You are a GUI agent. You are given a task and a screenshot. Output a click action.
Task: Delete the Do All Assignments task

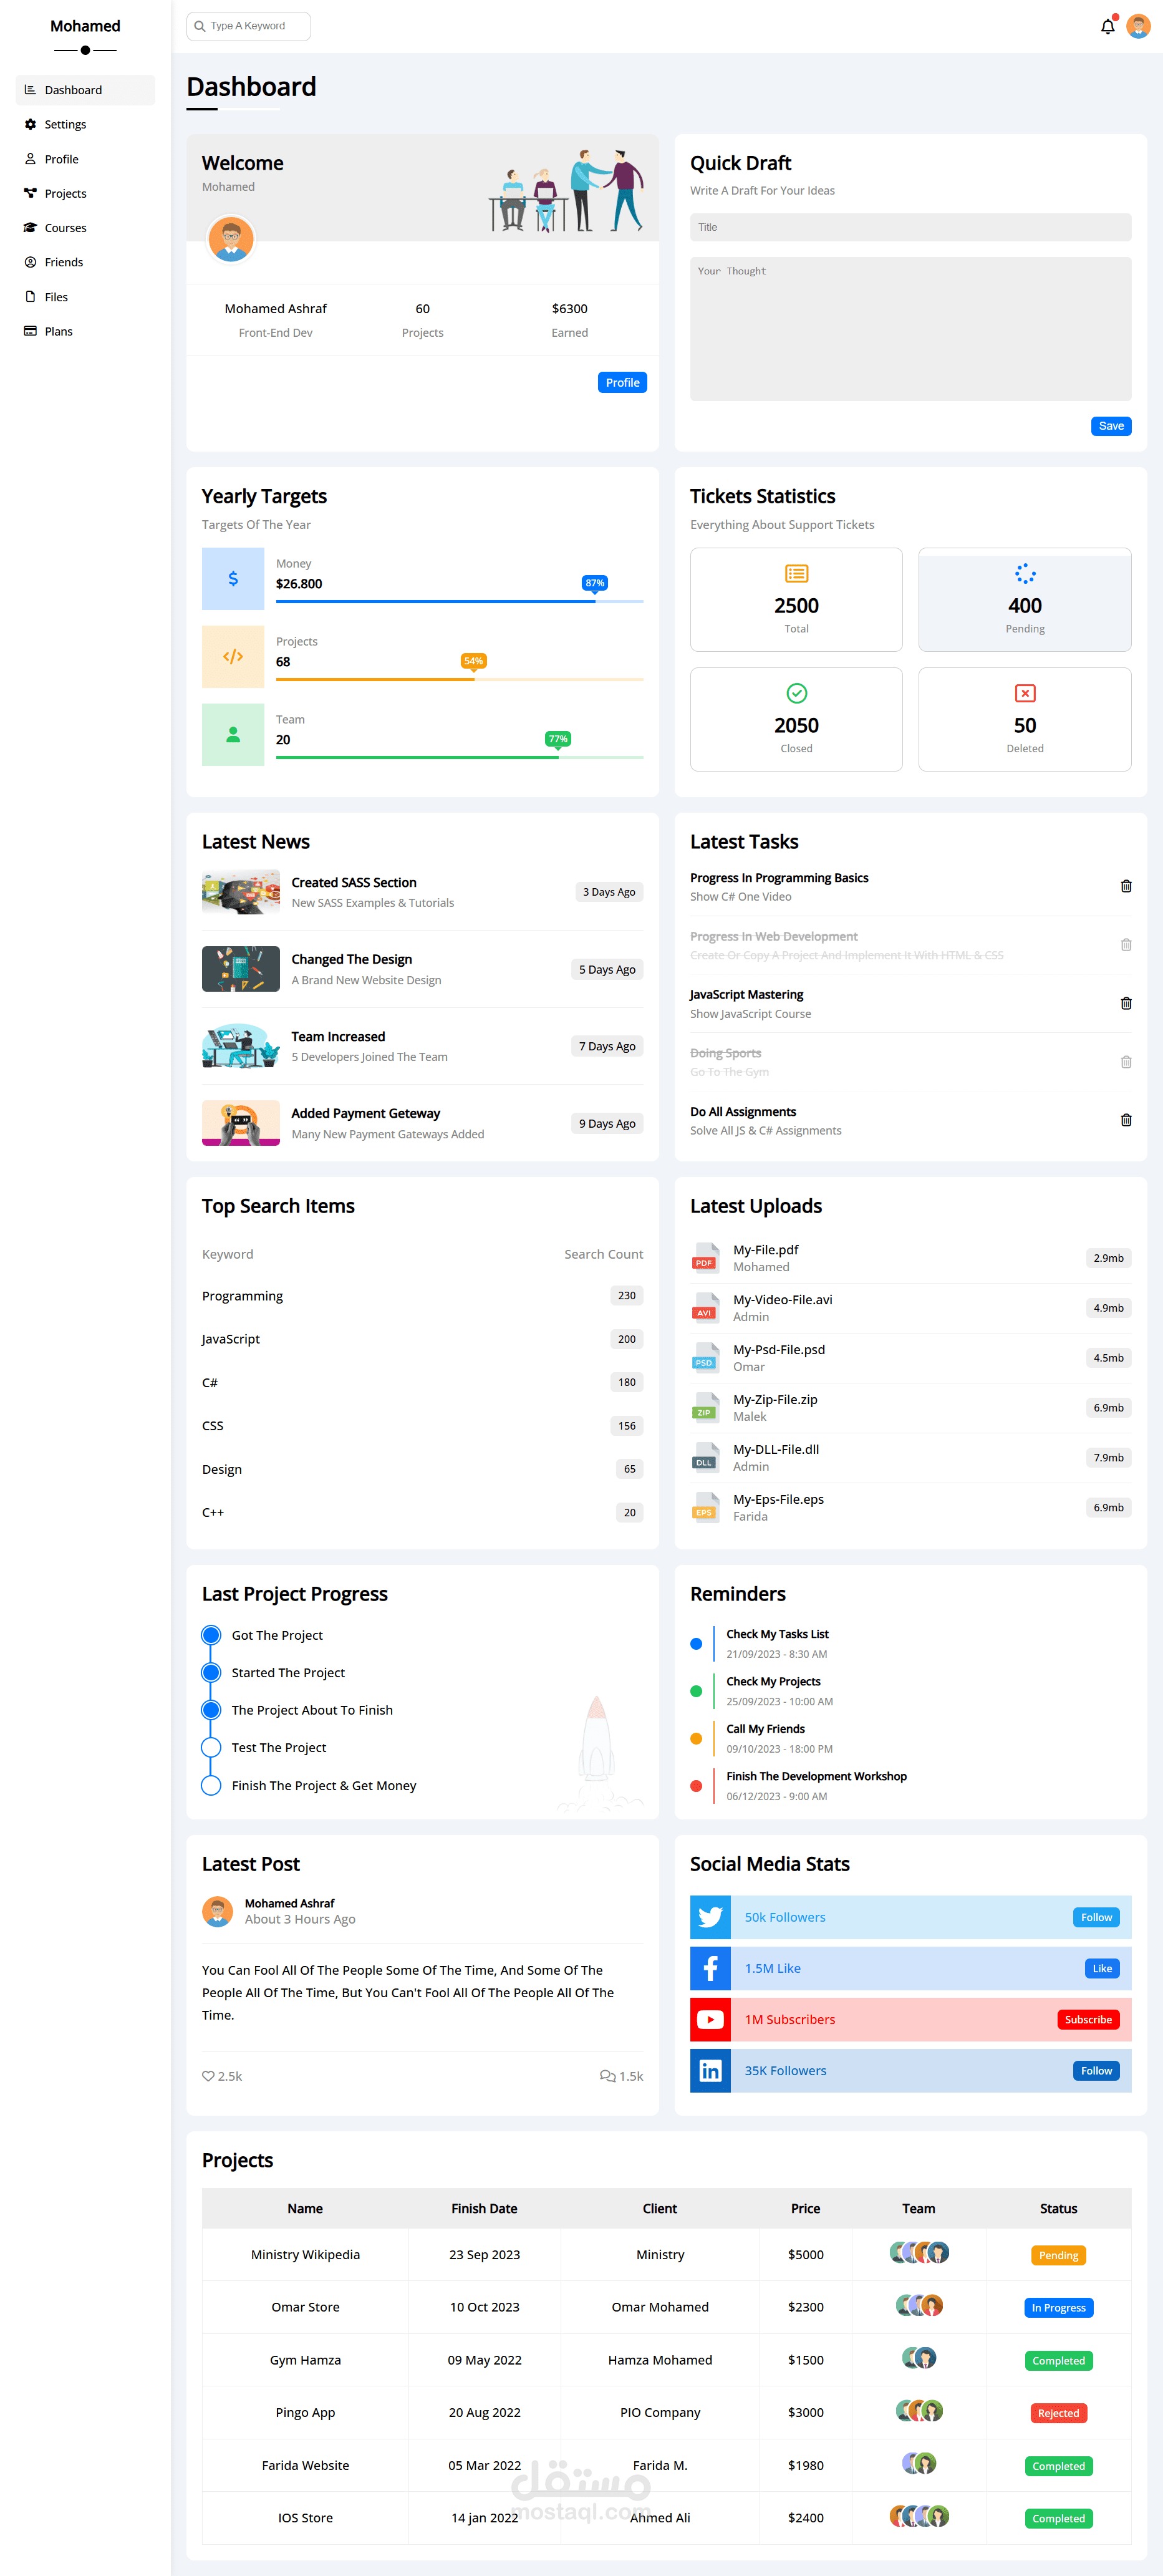pos(1126,1120)
